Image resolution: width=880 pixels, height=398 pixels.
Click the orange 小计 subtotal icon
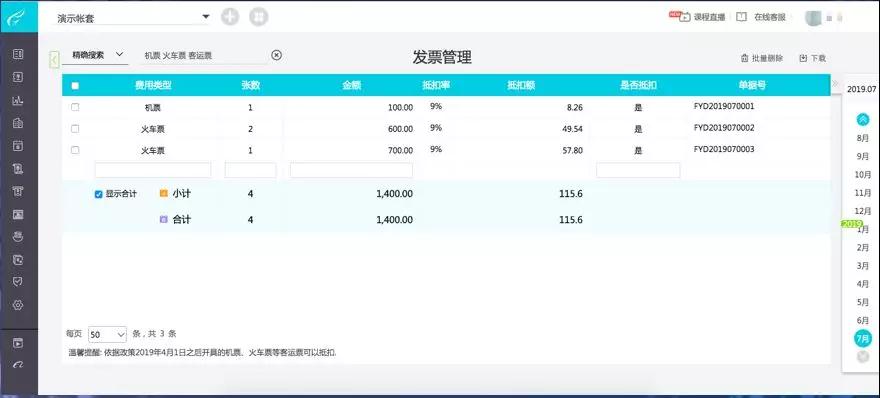click(x=164, y=193)
